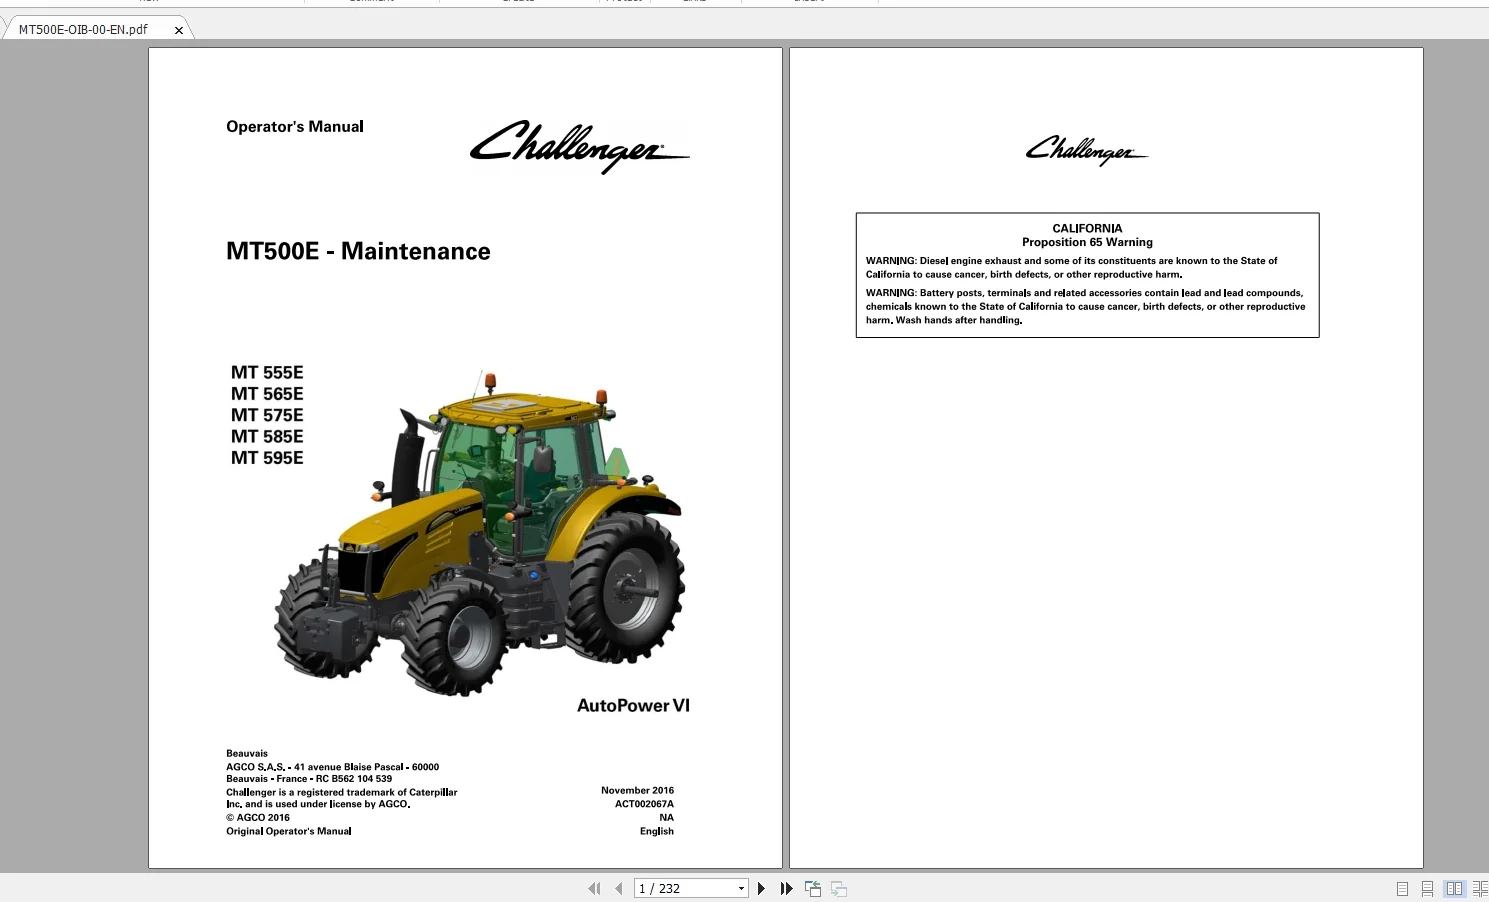Screen dimensions: 1489x902
Task: Click the 'MT 555E' model text
Action: point(267,373)
